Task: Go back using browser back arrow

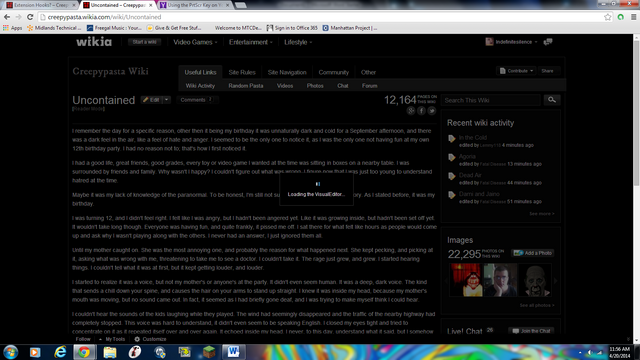Action: [x=7, y=17]
